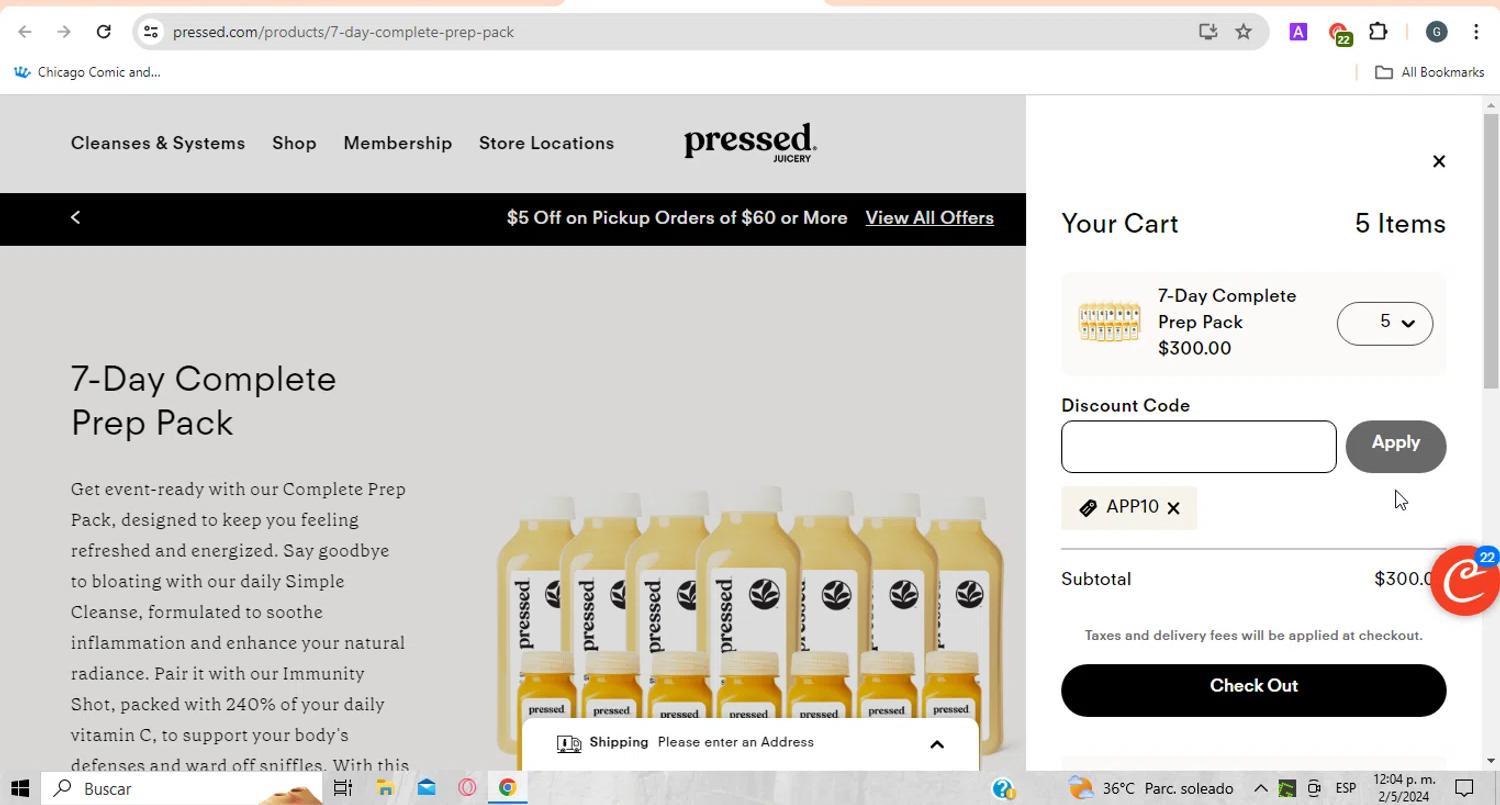Click the address bar URL
This screenshot has width=1500, height=805.
coord(343,32)
